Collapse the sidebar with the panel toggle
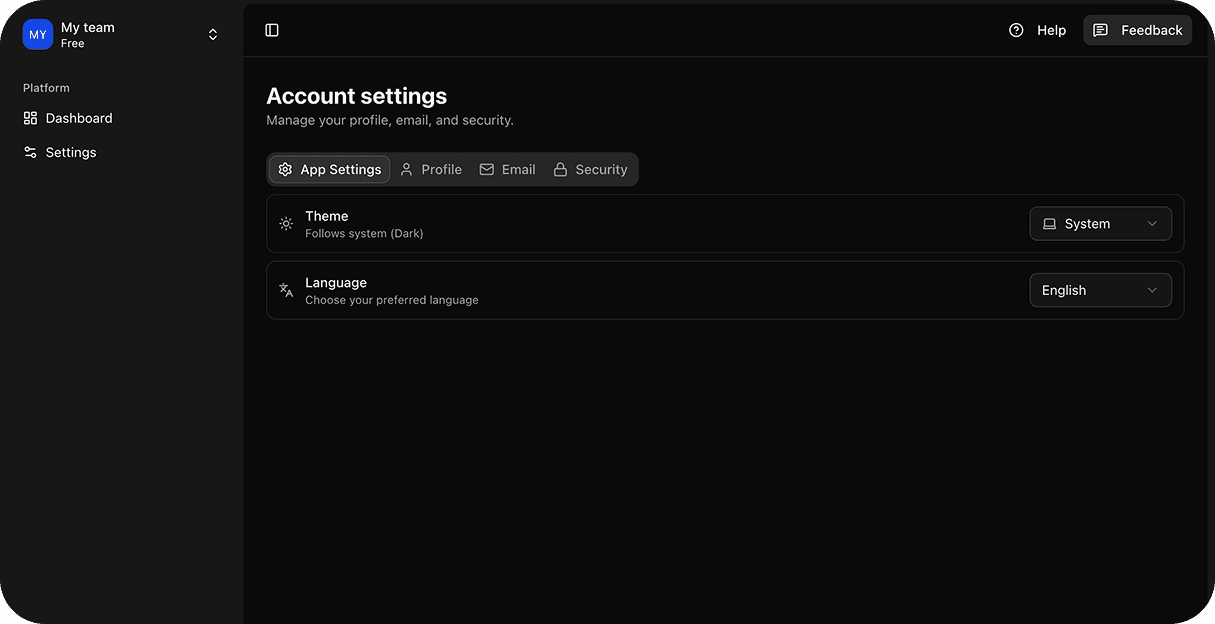The height and width of the screenshot is (624, 1215). 272,30
